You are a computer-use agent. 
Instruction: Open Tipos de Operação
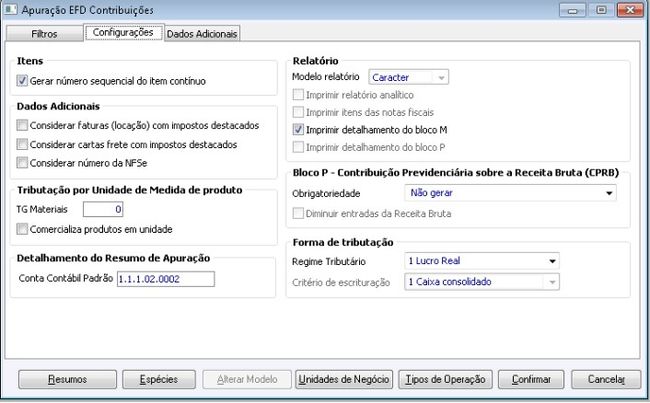pos(446,379)
